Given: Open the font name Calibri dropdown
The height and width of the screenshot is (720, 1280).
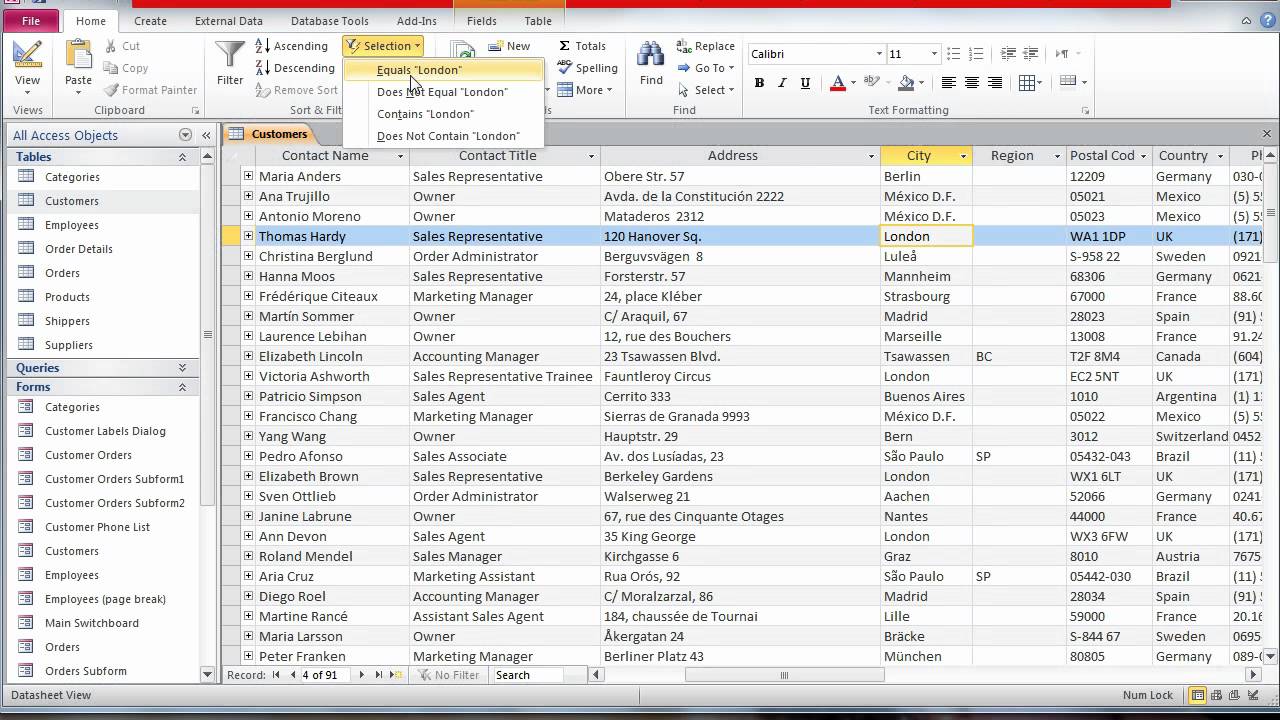Looking at the screenshot, I should 880,54.
